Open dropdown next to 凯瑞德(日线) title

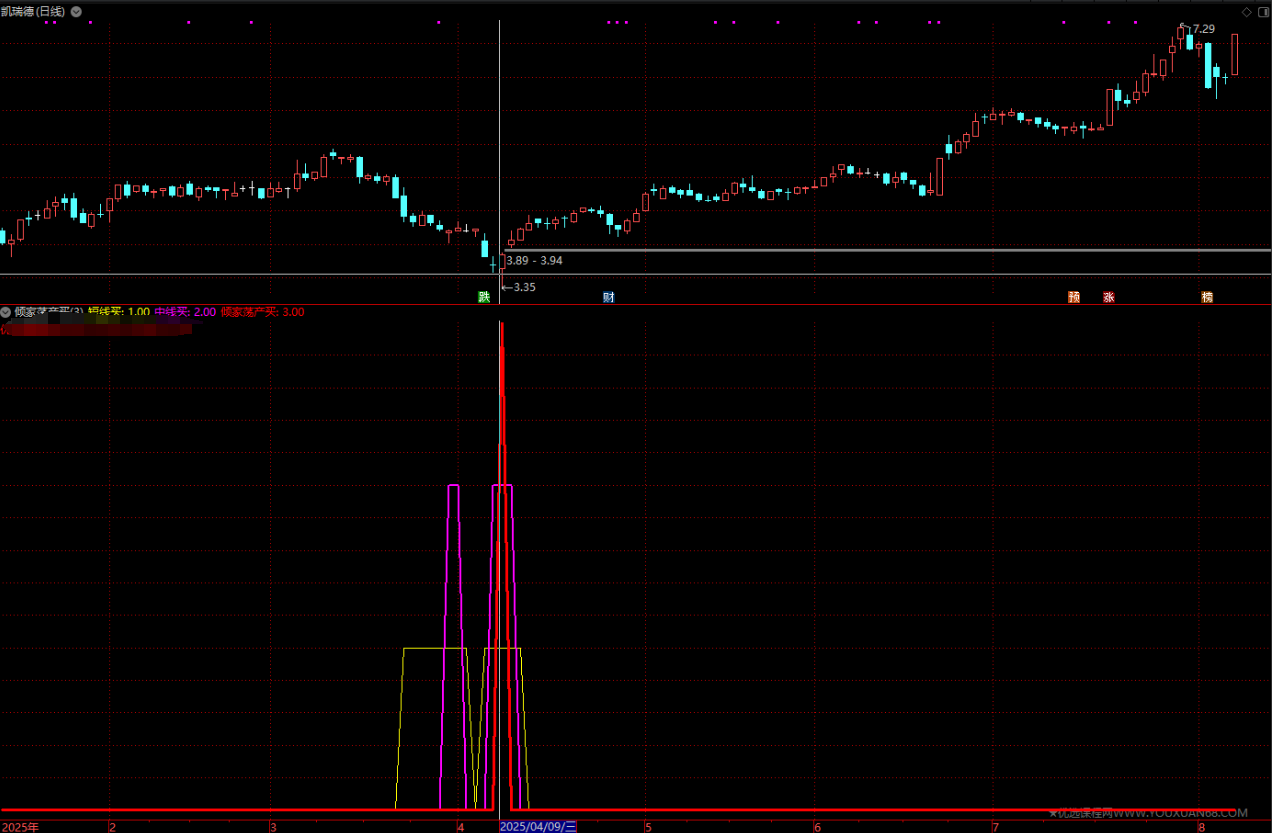click(78, 12)
